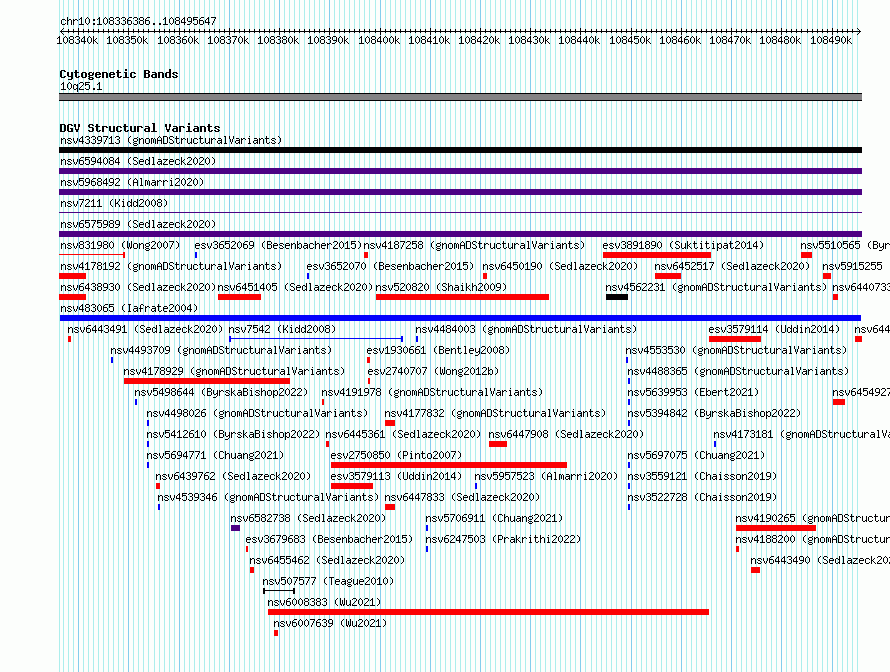
Task: Click the red bar under nsv4178929
Action: (207, 381)
